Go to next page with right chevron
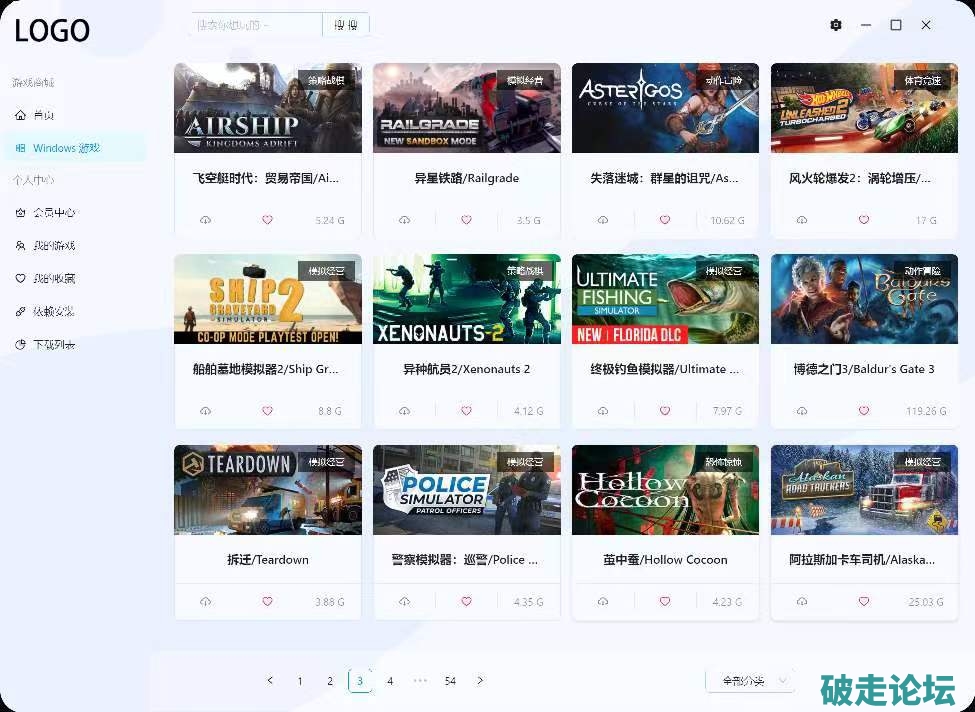Viewport: 975px width, 712px height. point(480,681)
